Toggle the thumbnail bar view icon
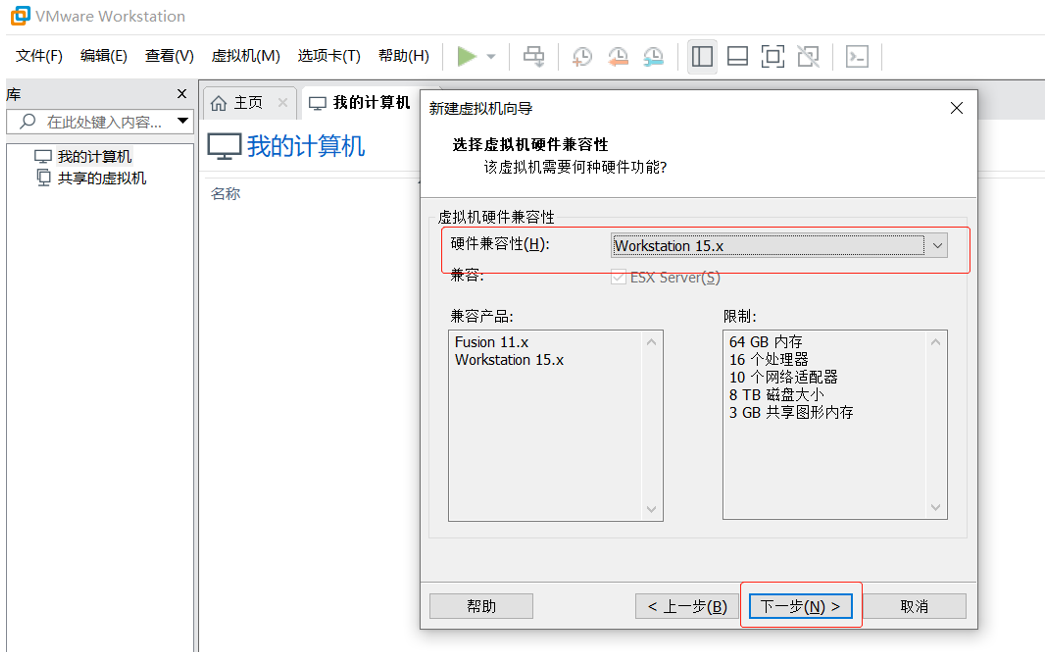 (x=737, y=57)
